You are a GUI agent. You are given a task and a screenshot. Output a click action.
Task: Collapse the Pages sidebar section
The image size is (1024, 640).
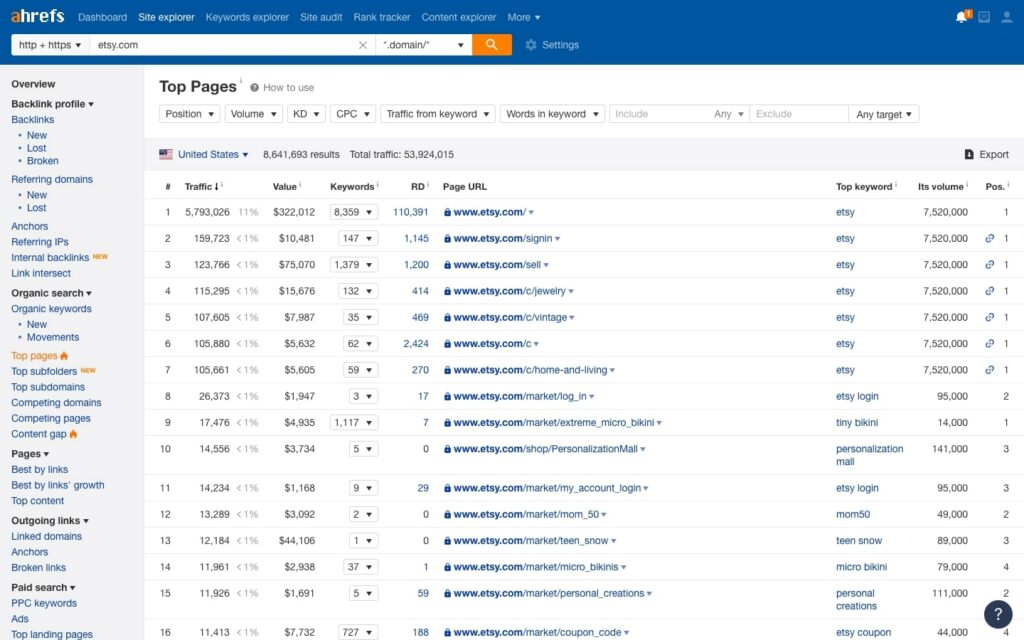30,453
